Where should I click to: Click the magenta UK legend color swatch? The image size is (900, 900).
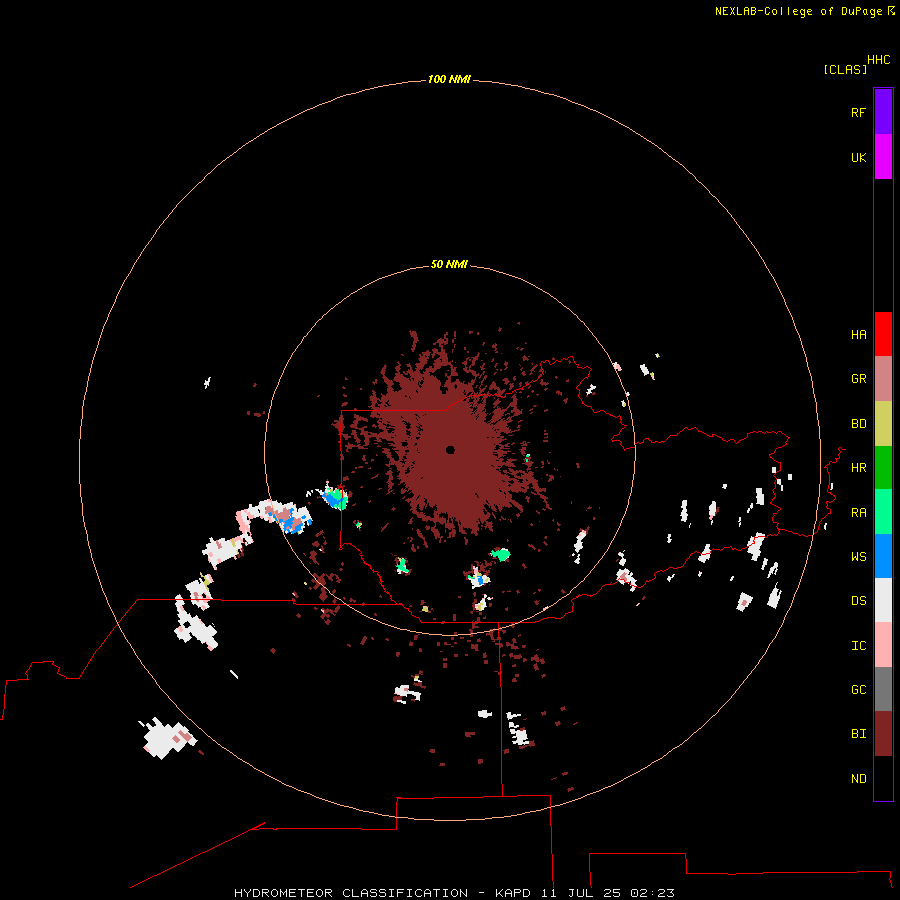(883, 157)
